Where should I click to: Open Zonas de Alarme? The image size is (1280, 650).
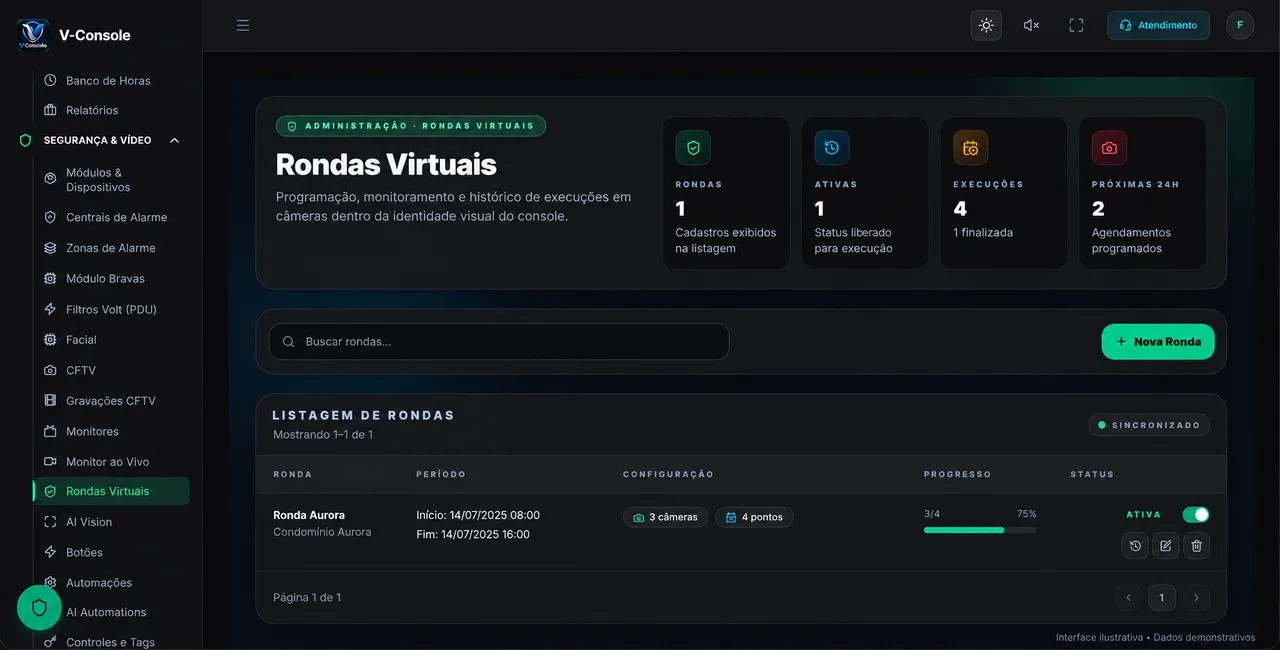(x=110, y=248)
